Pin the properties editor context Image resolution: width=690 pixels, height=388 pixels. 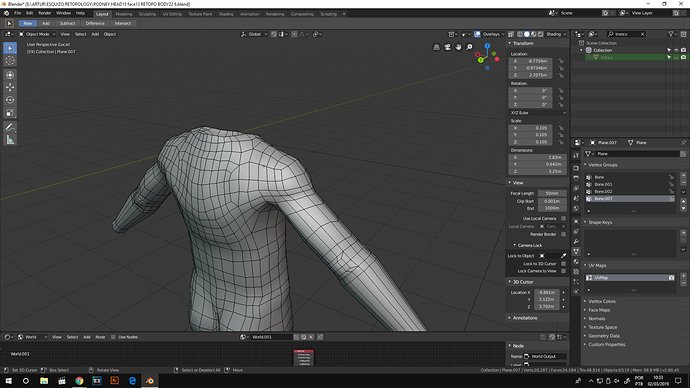tap(683, 143)
